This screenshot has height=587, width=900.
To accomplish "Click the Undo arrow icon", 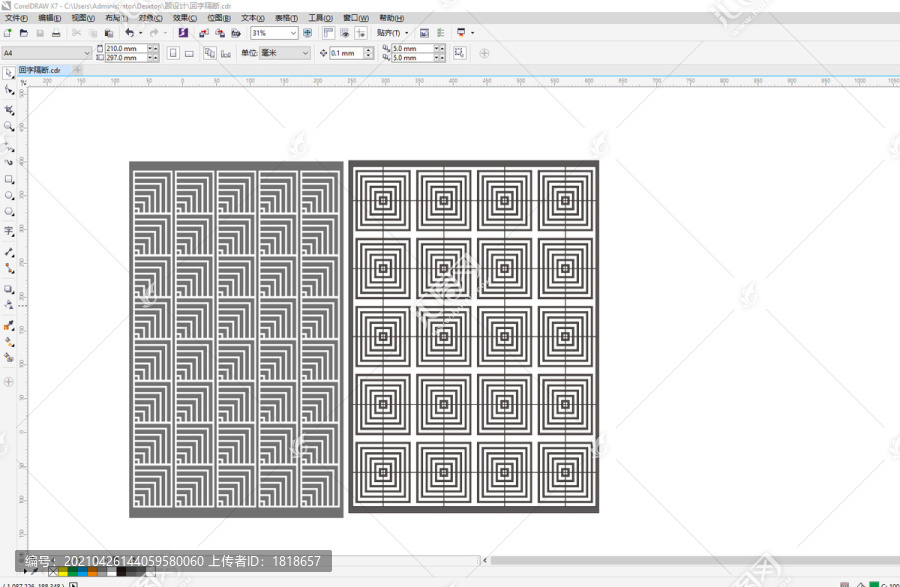I will pyautogui.click(x=130, y=33).
